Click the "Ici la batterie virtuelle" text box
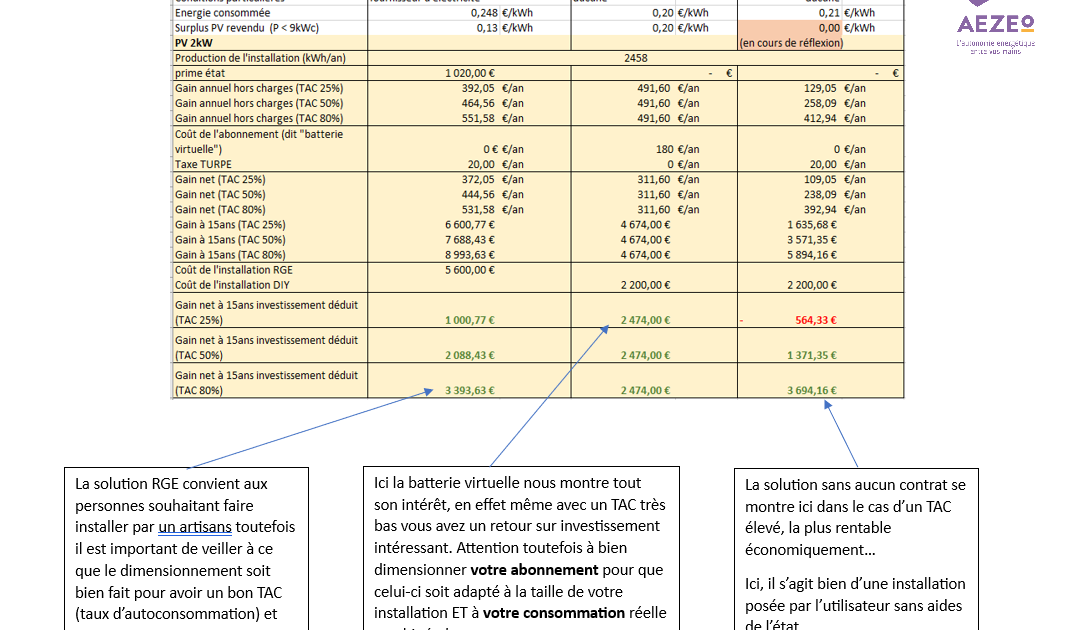The width and height of the screenshot is (1066, 630). (x=520, y=548)
